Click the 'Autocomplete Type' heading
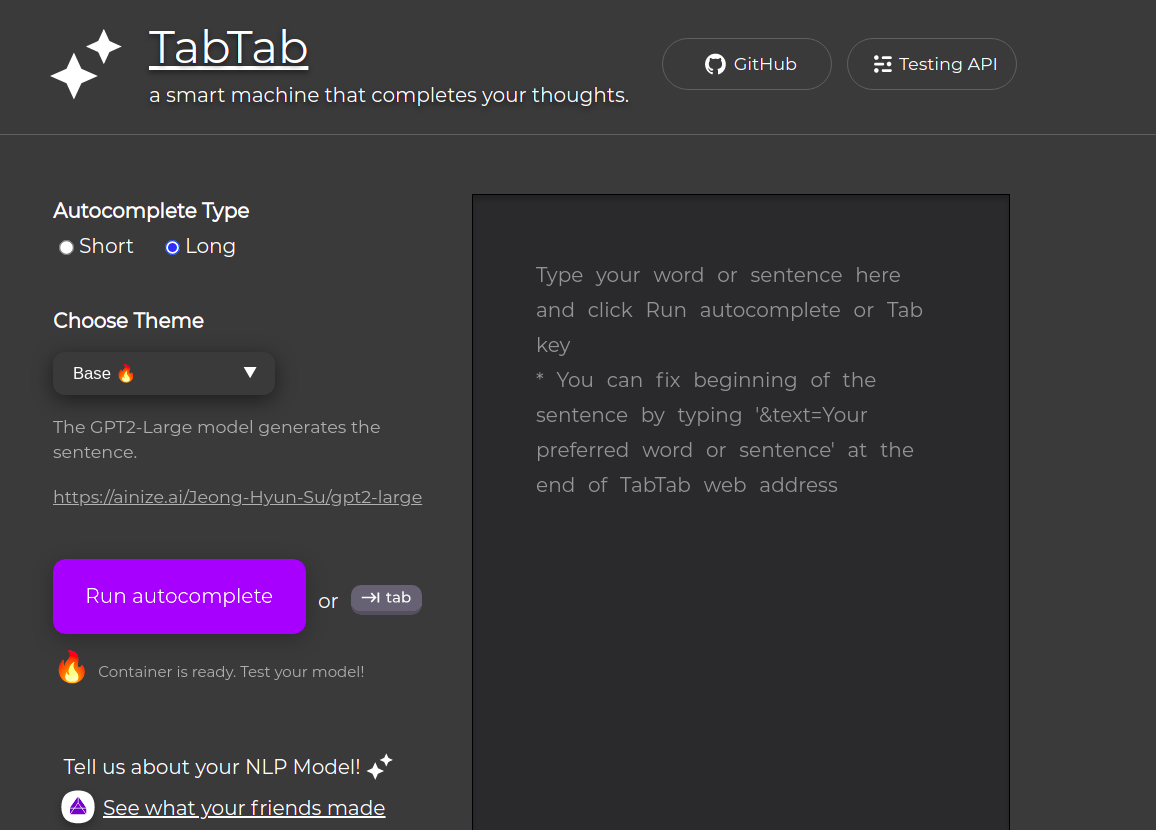This screenshot has width=1156, height=830. tap(151, 211)
